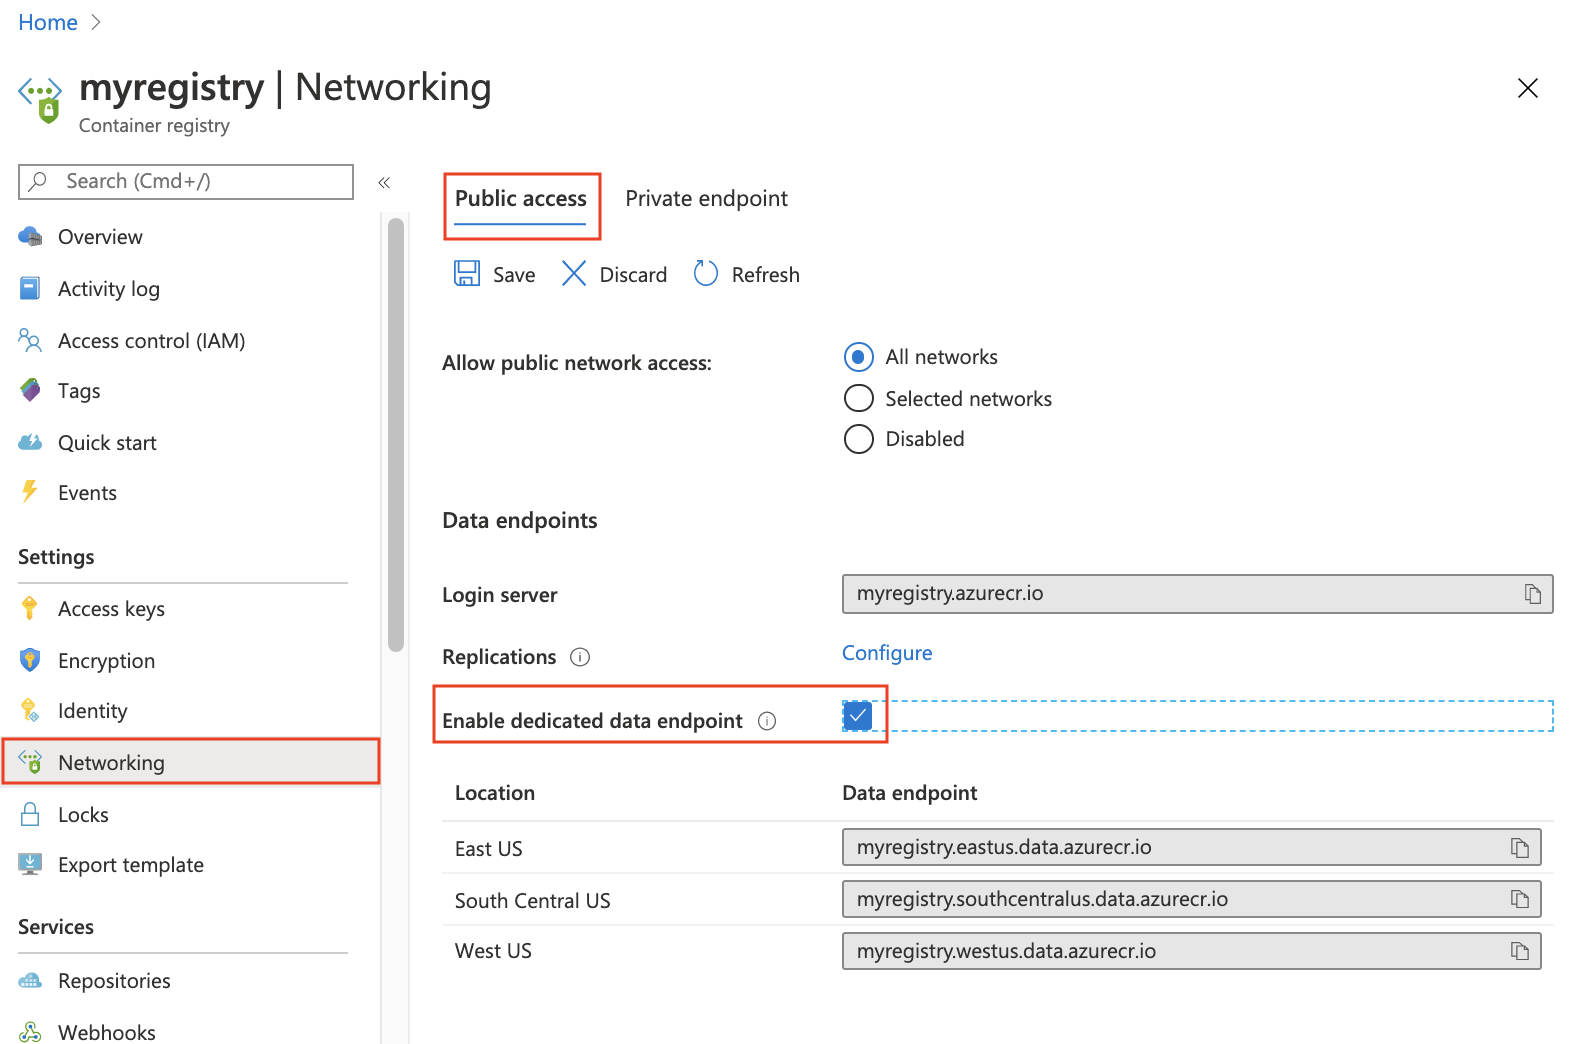Click the Save disk icon
This screenshot has width=1572, height=1044.
467,274
